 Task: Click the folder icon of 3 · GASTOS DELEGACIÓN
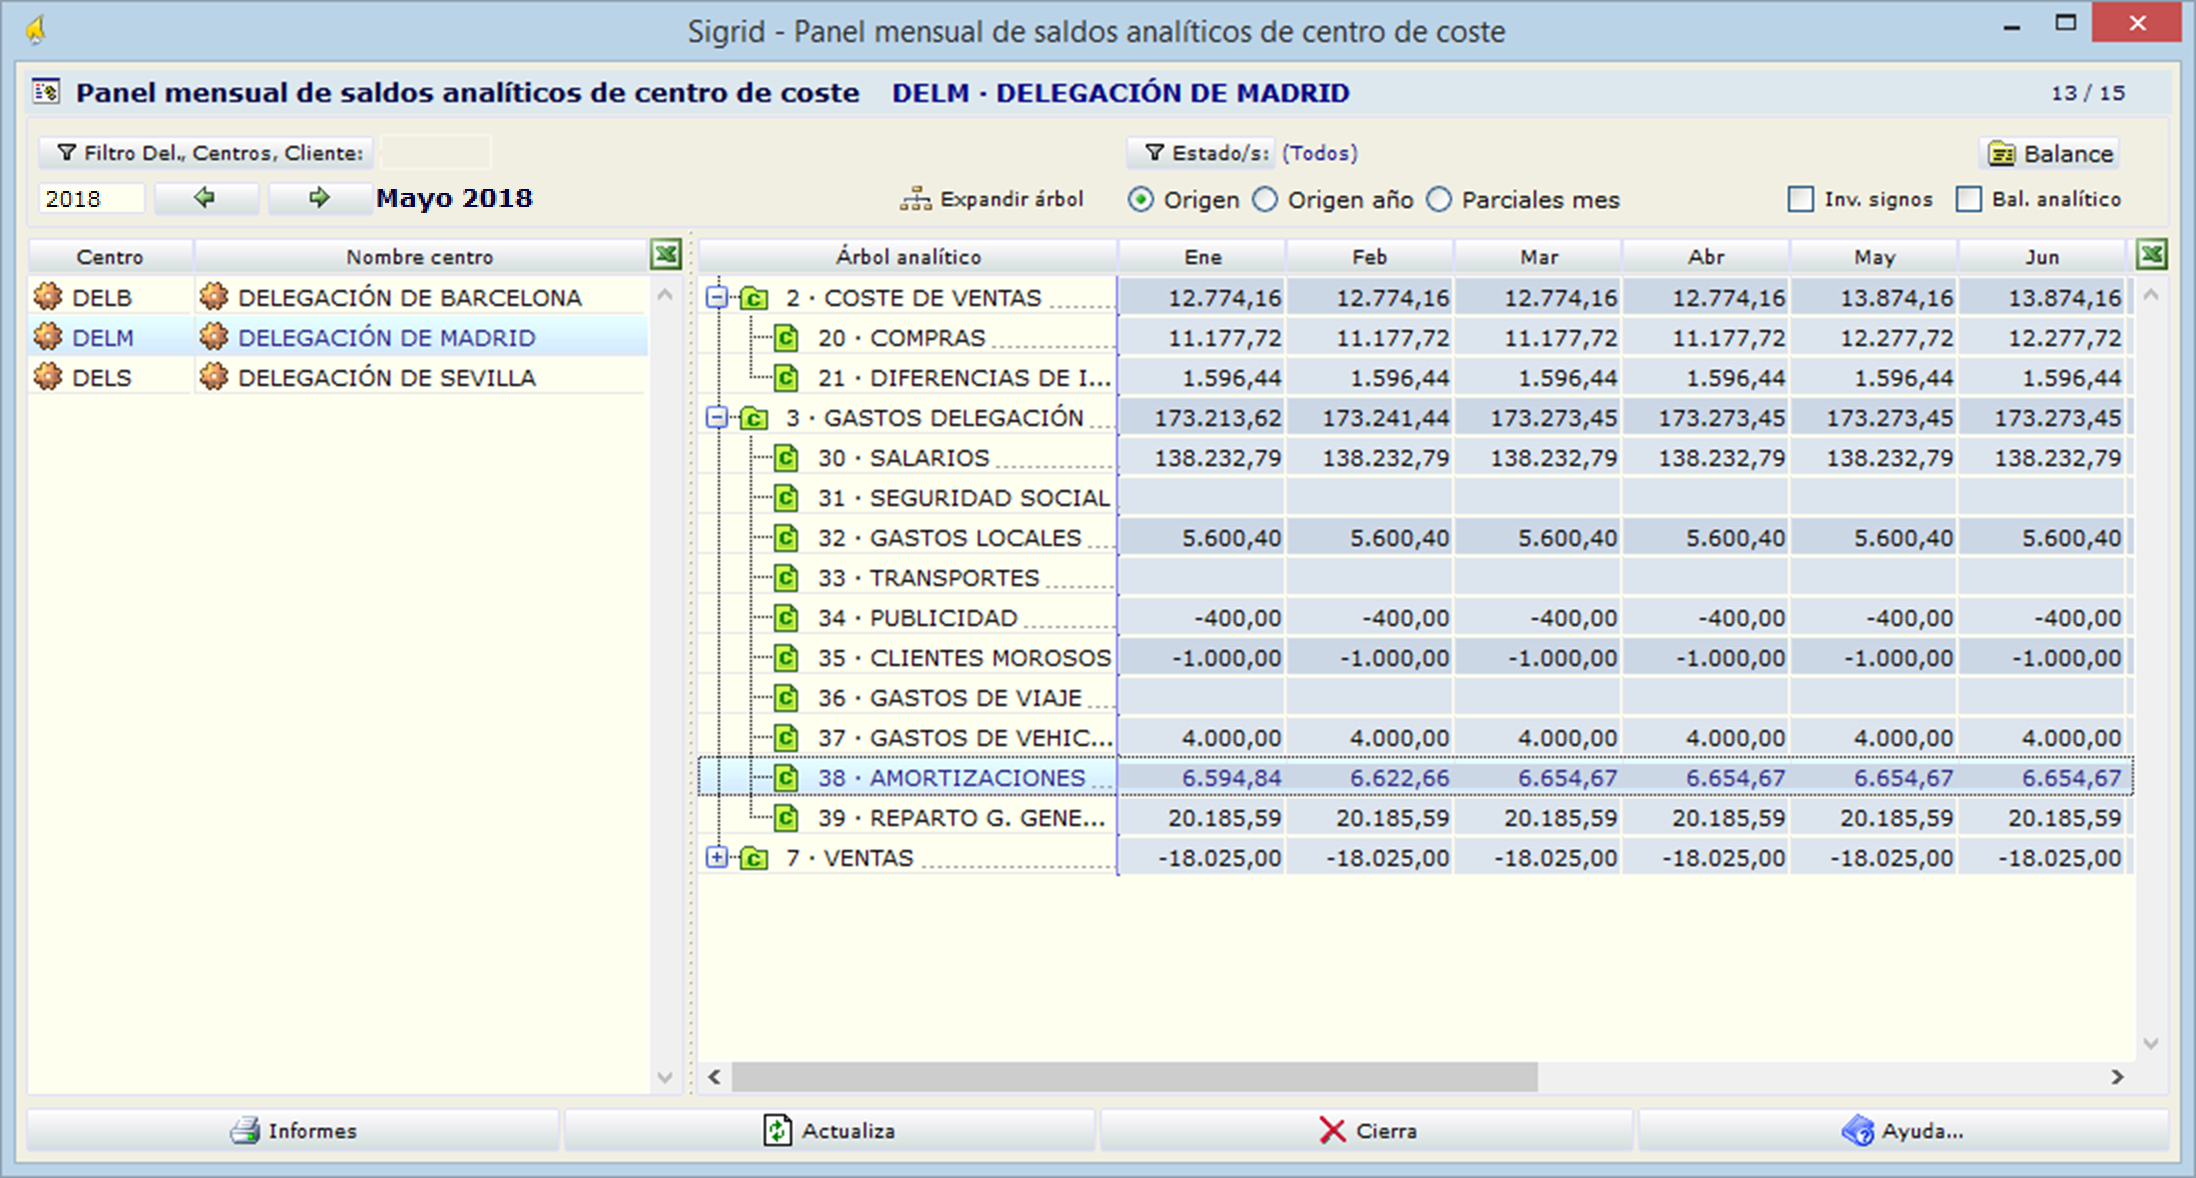pyautogui.click(x=754, y=418)
